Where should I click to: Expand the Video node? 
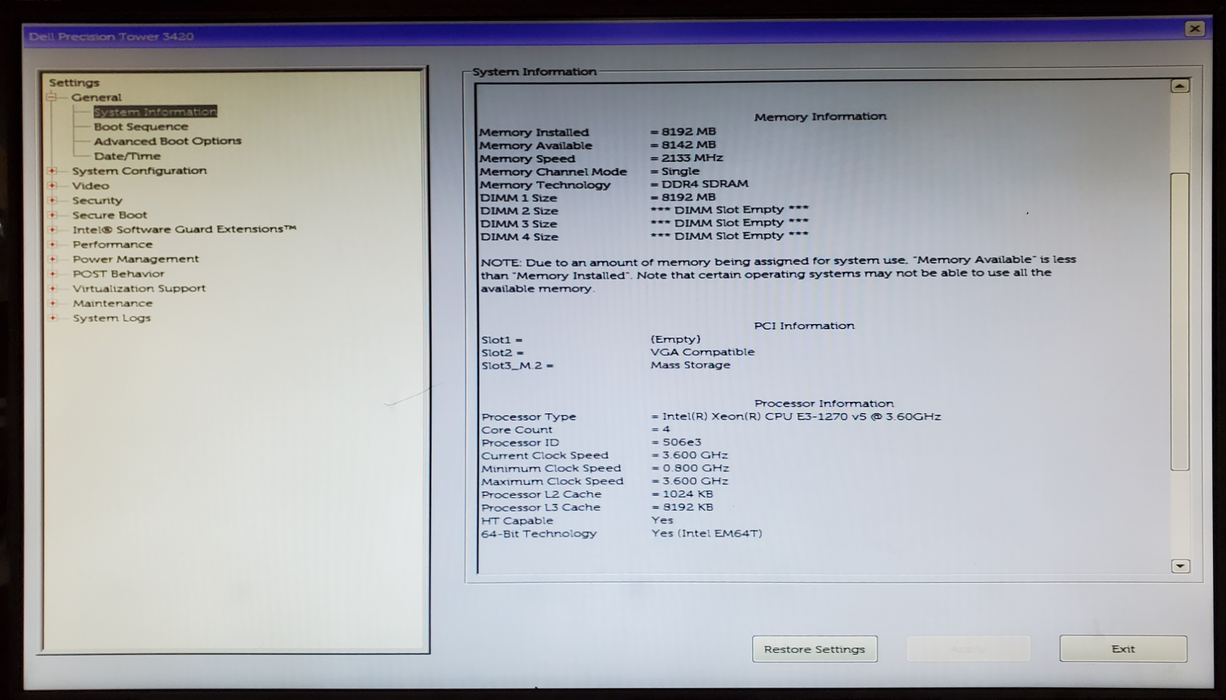pos(52,185)
